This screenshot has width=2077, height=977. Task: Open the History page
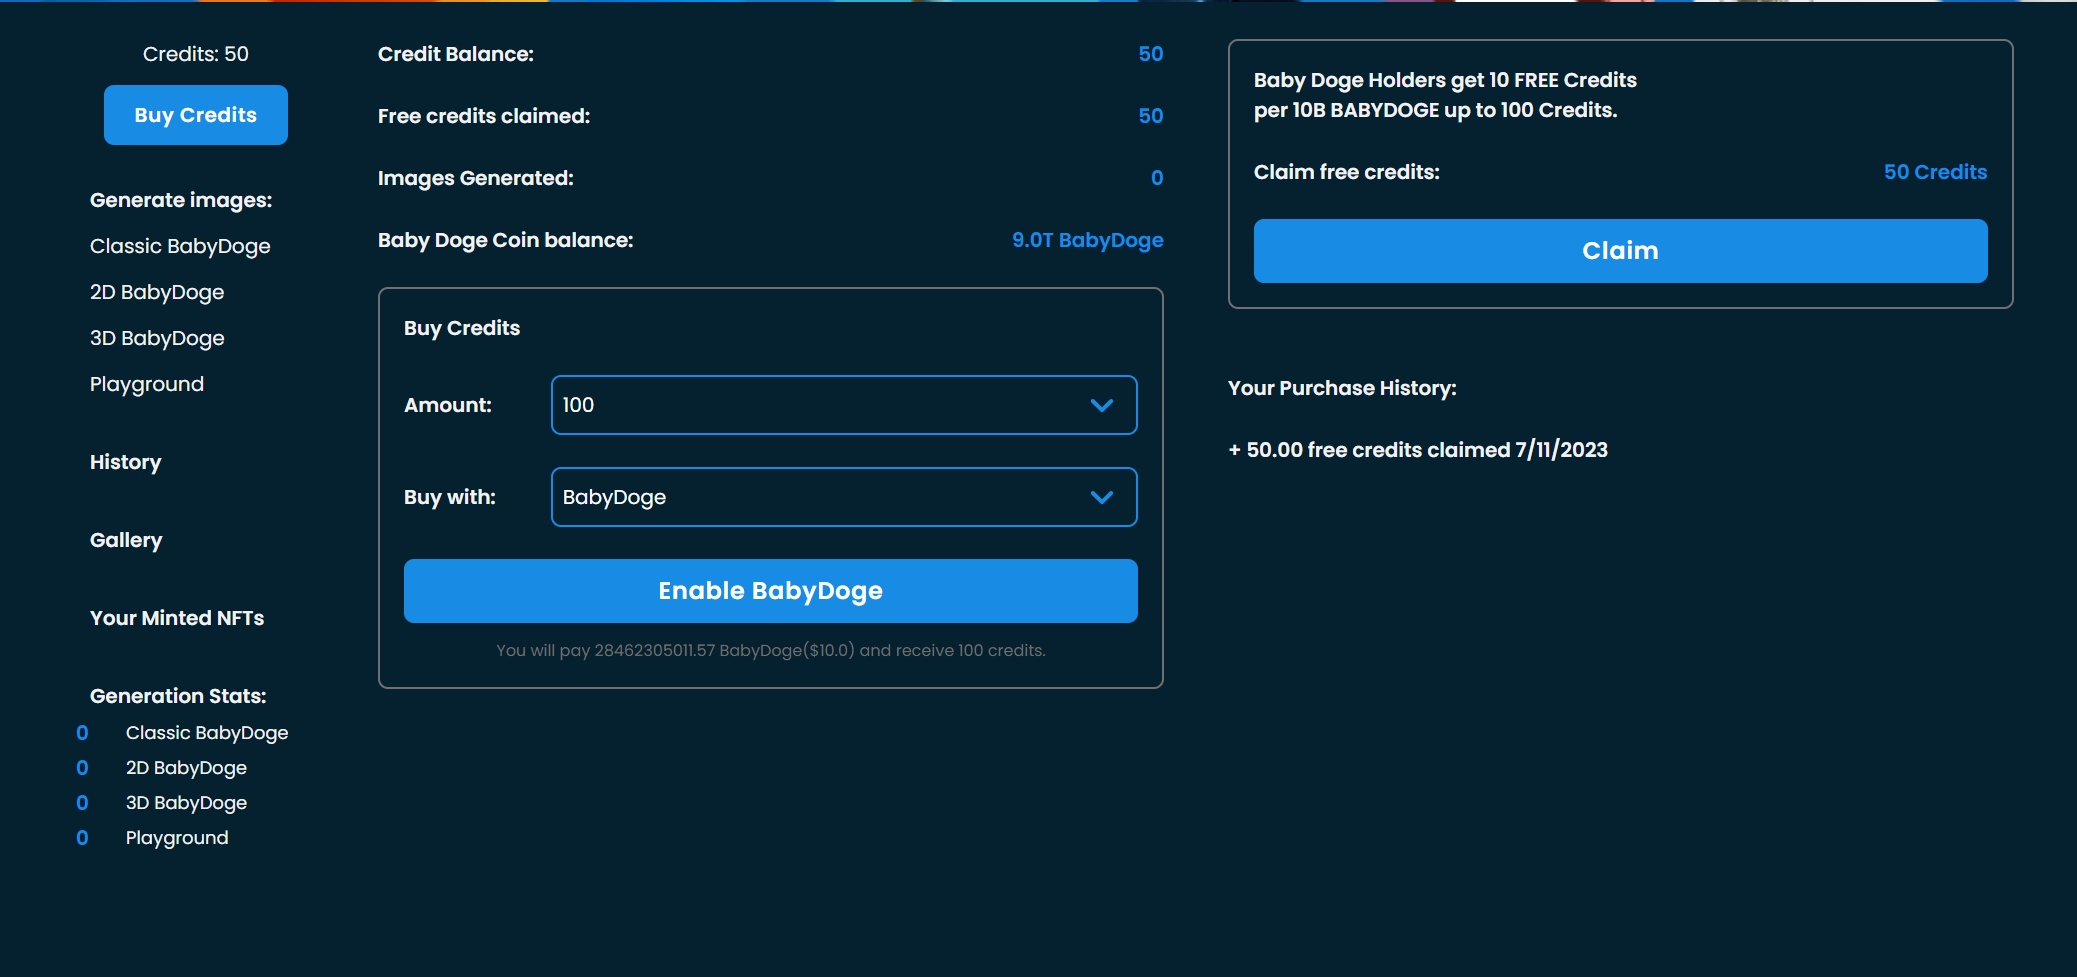pos(125,462)
